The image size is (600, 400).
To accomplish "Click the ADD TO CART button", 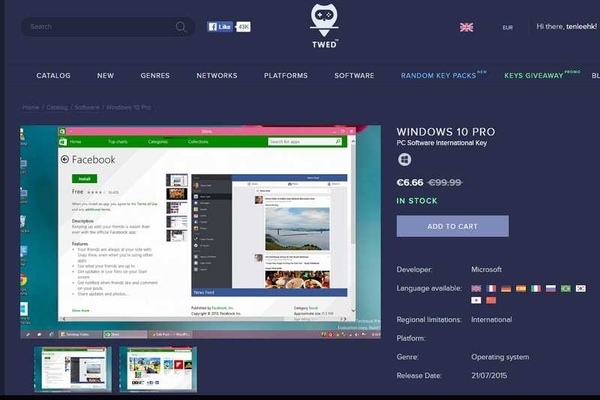I will point(453,226).
